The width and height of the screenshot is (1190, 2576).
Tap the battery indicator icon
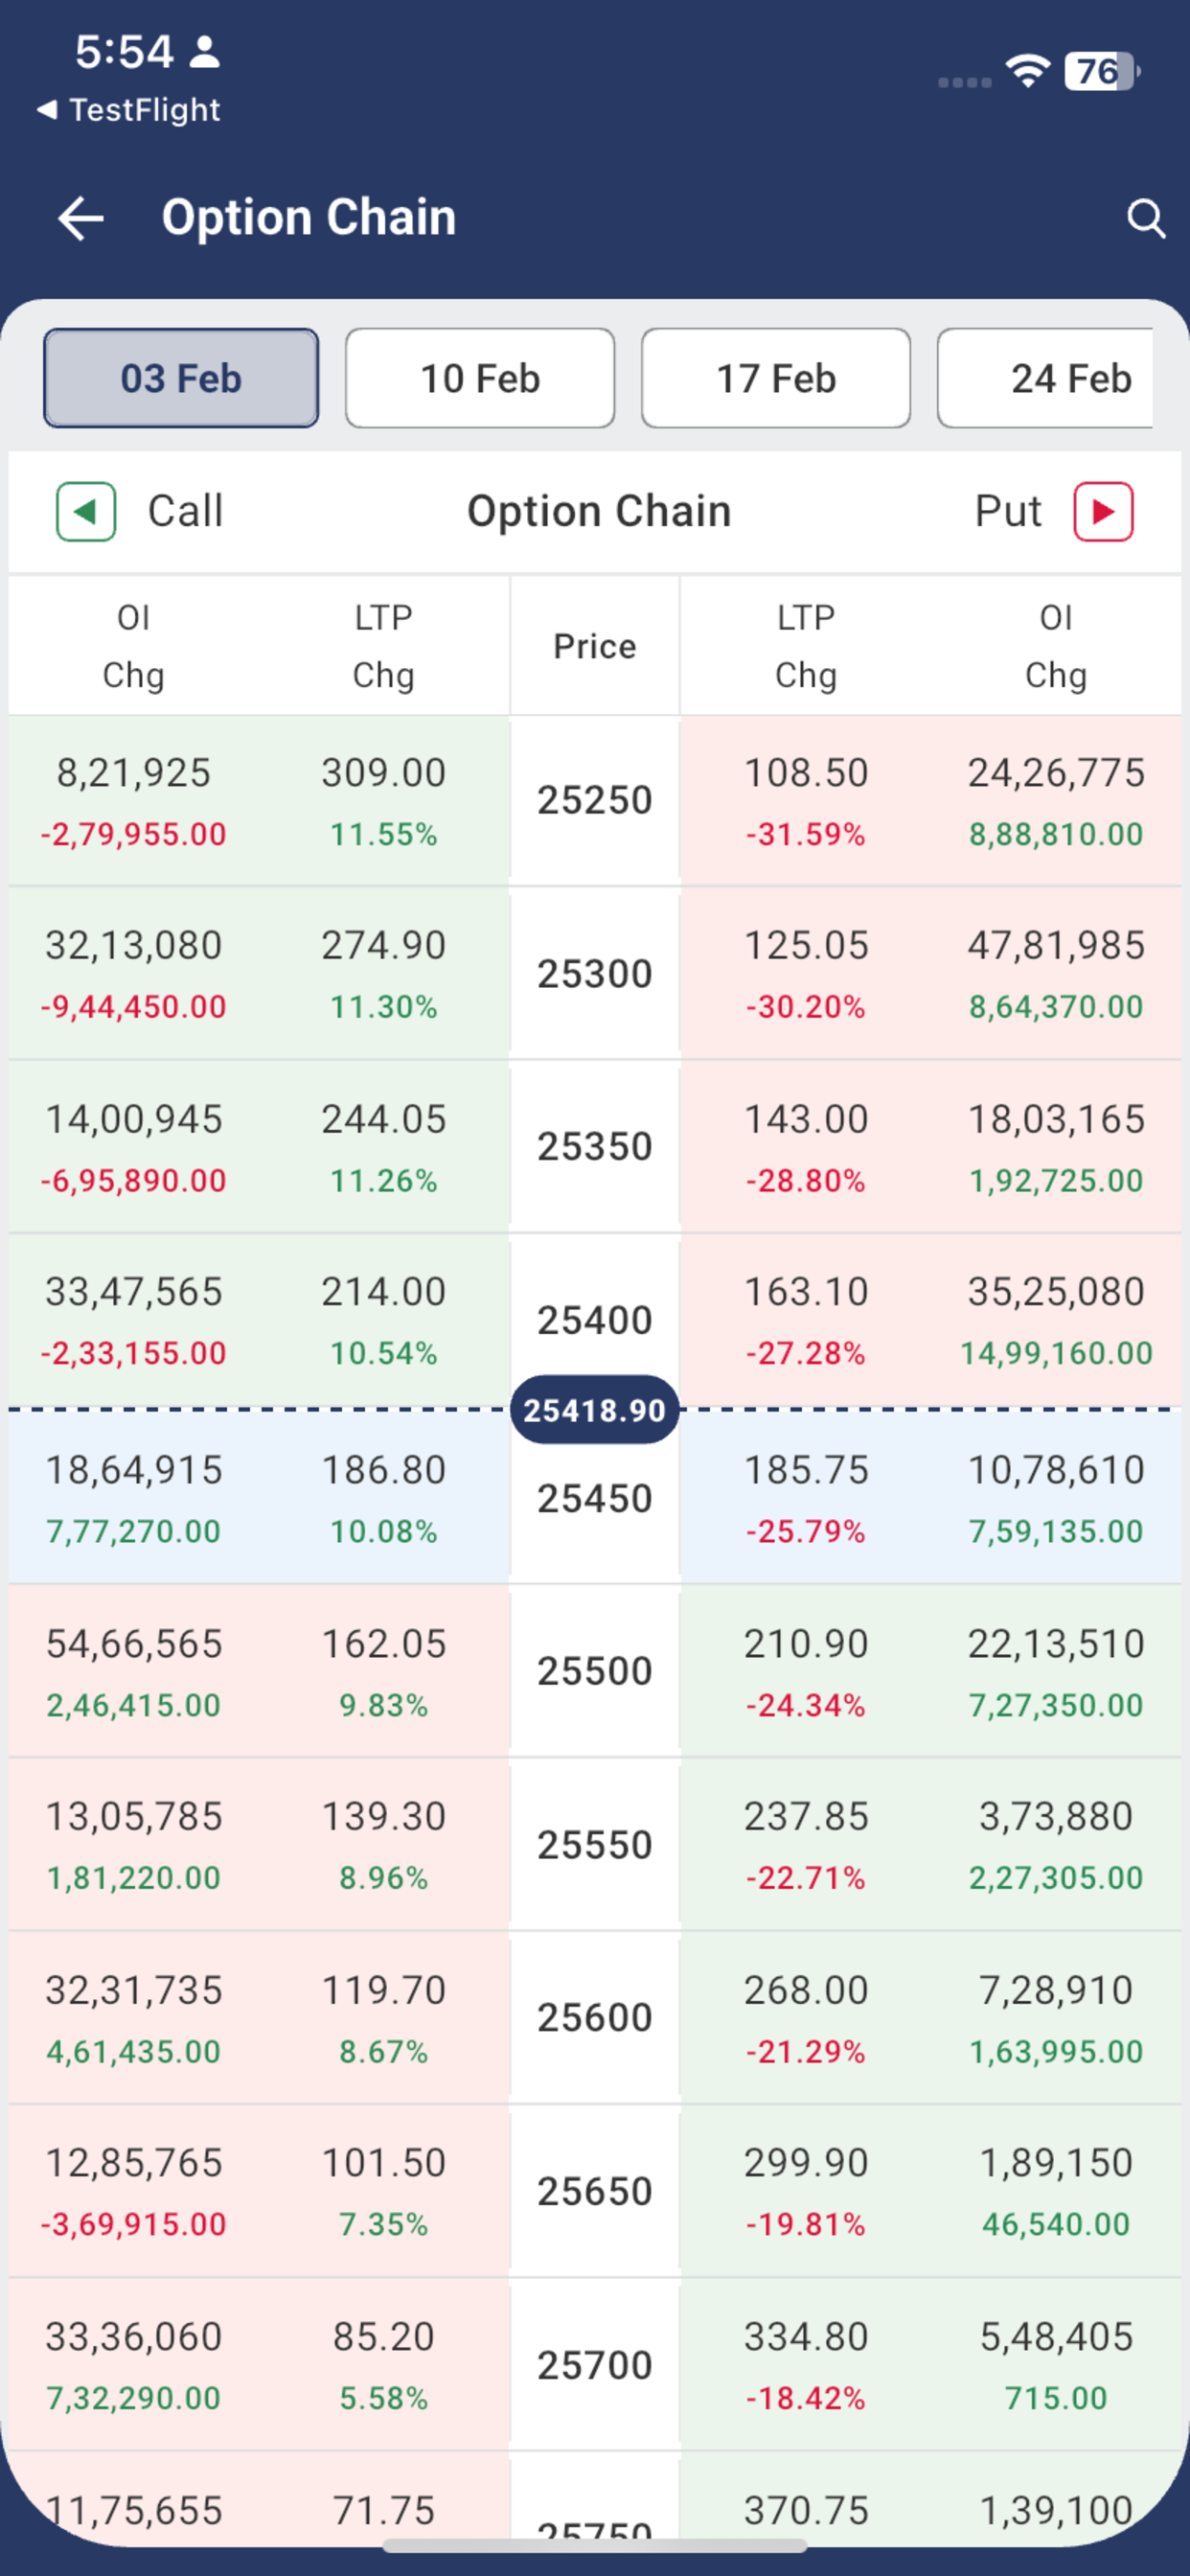1102,71
